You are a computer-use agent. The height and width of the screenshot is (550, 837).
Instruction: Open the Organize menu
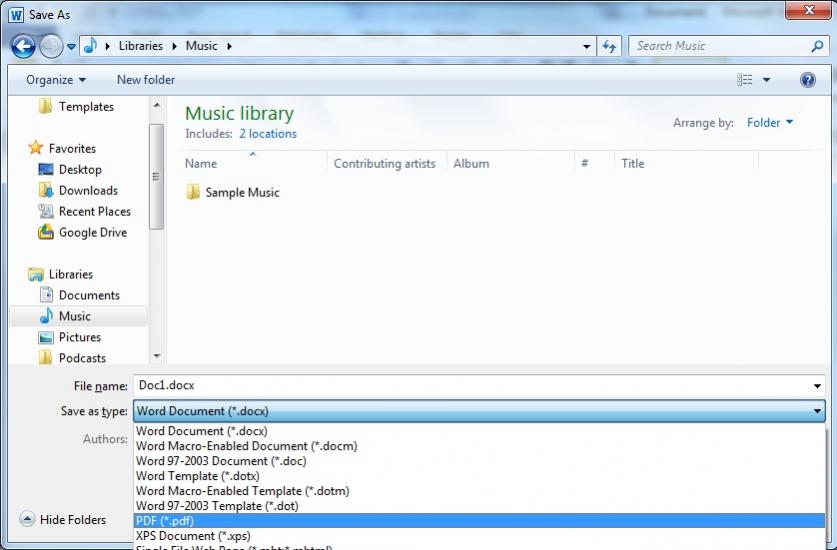[x=56, y=80]
